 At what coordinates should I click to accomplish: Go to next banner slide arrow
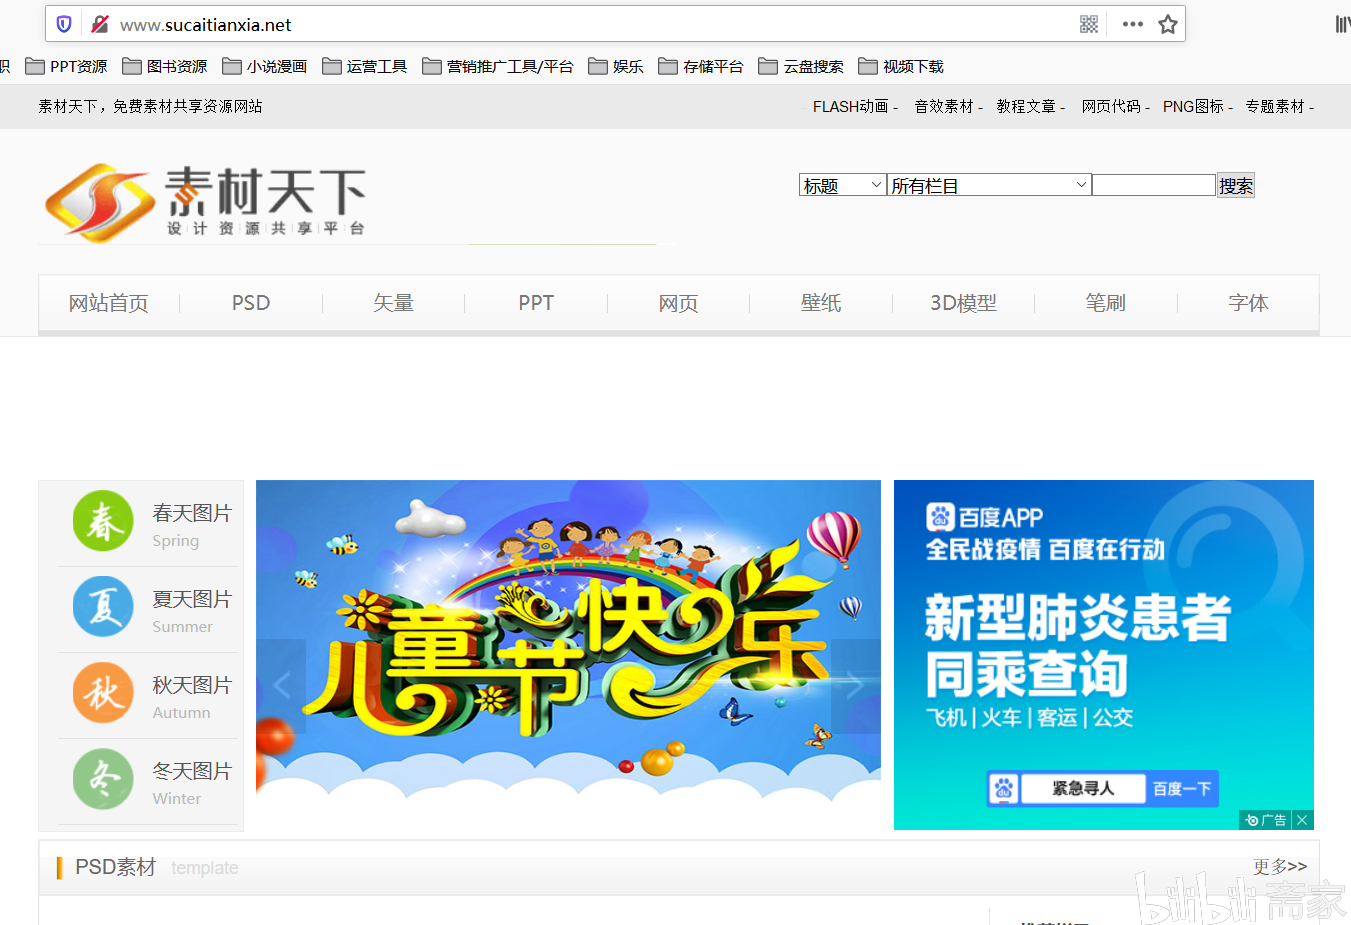(x=856, y=686)
